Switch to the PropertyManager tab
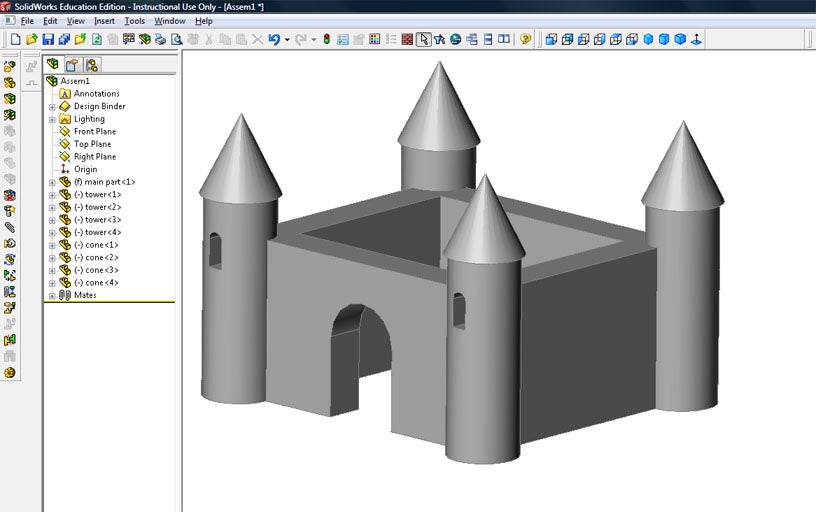This screenshot has height=512, width=816. point(72,65)
